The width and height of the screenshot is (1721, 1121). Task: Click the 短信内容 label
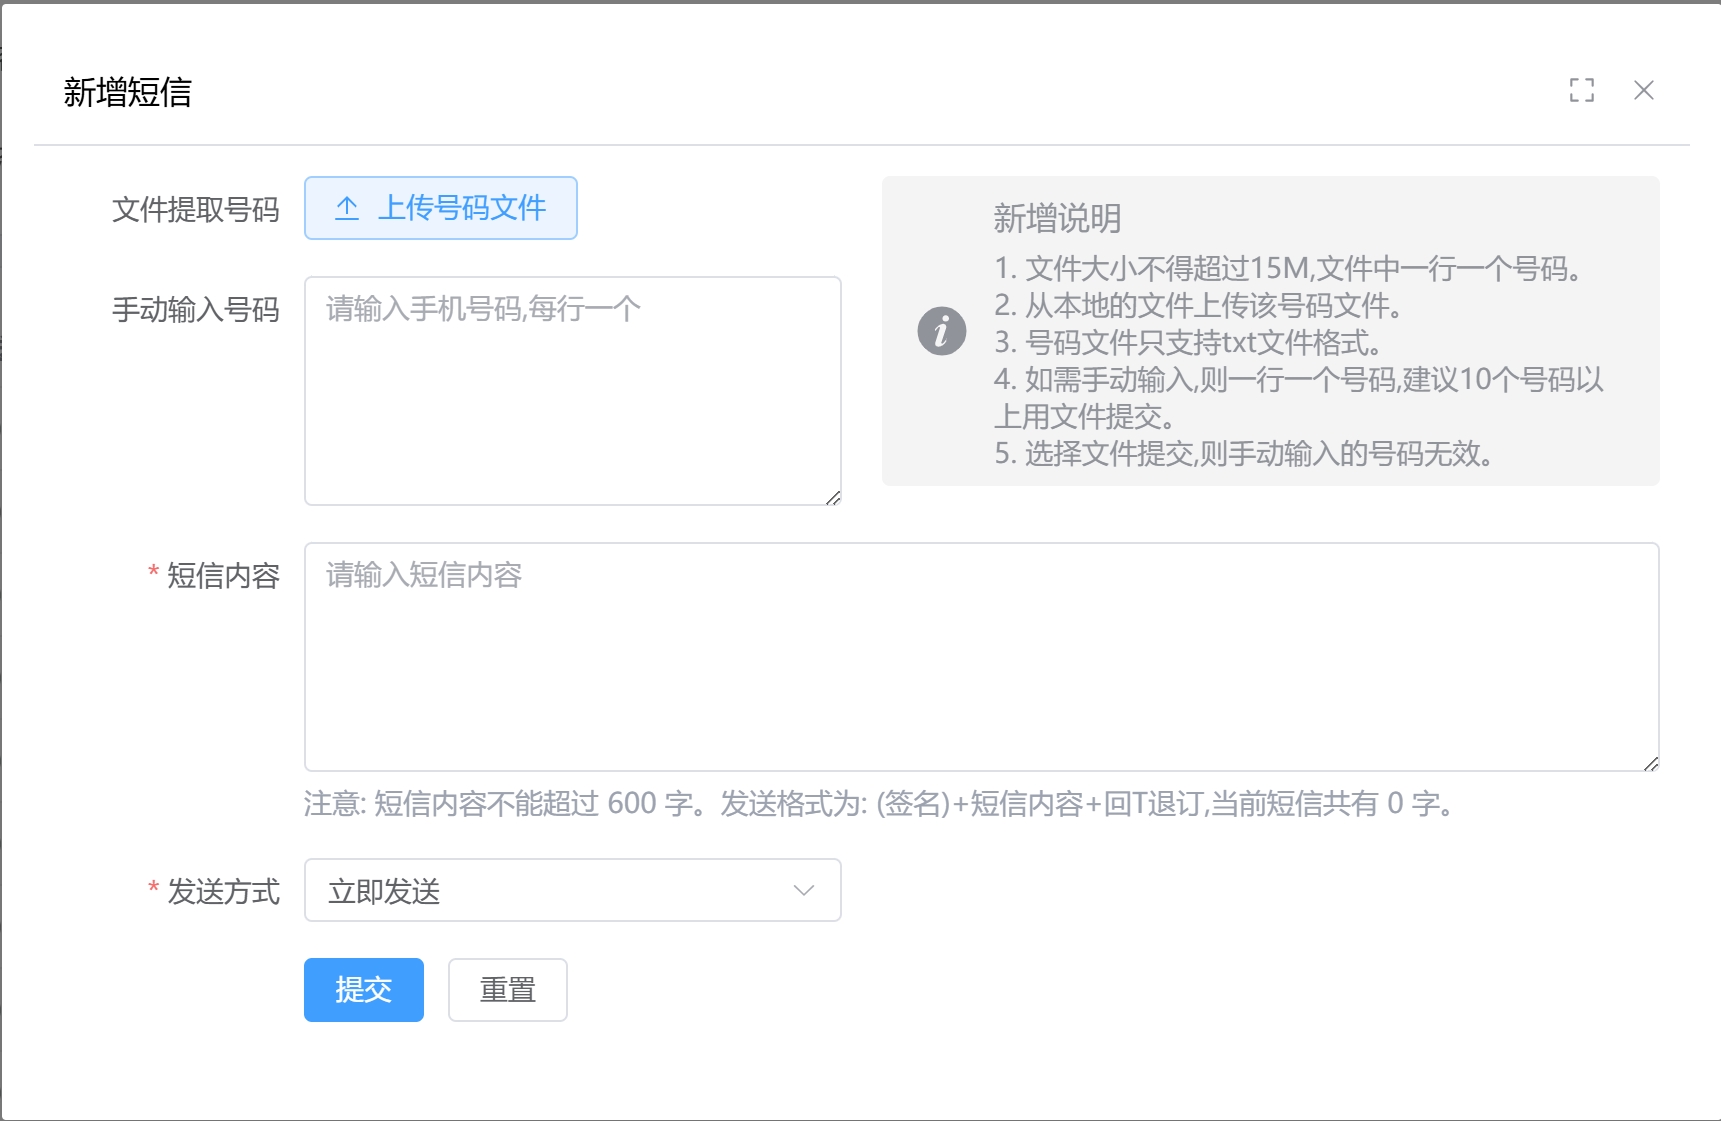click(x=223, y=576)
